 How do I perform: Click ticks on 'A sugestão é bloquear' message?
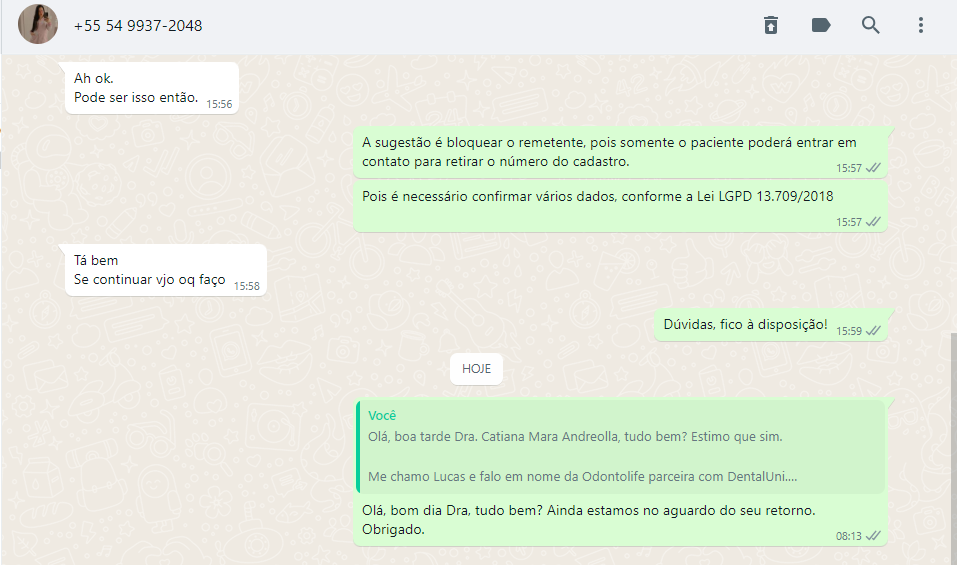pos(873,168)
